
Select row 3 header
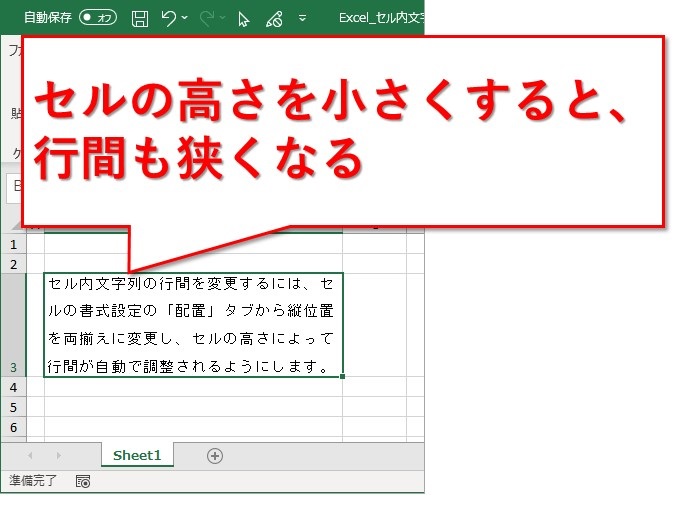(13, 325)
